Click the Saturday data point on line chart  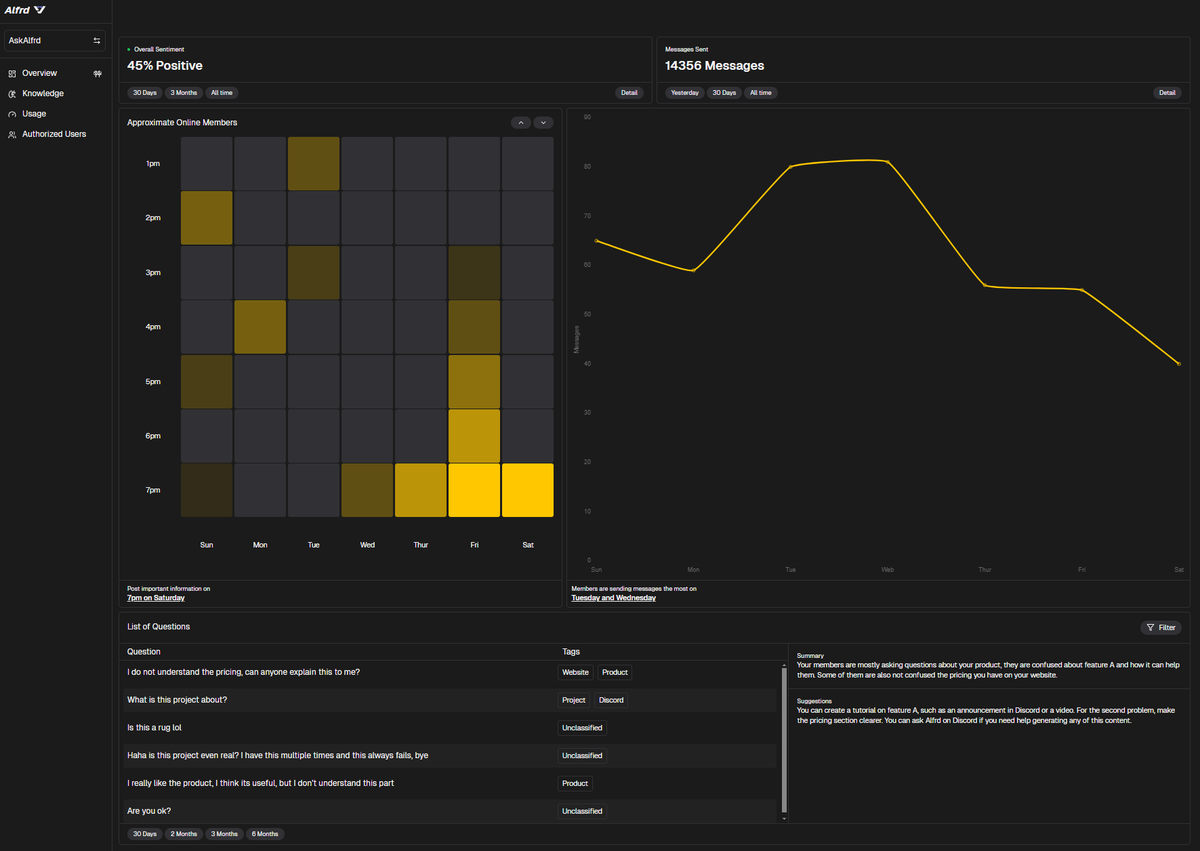(x=1179, y=364)
